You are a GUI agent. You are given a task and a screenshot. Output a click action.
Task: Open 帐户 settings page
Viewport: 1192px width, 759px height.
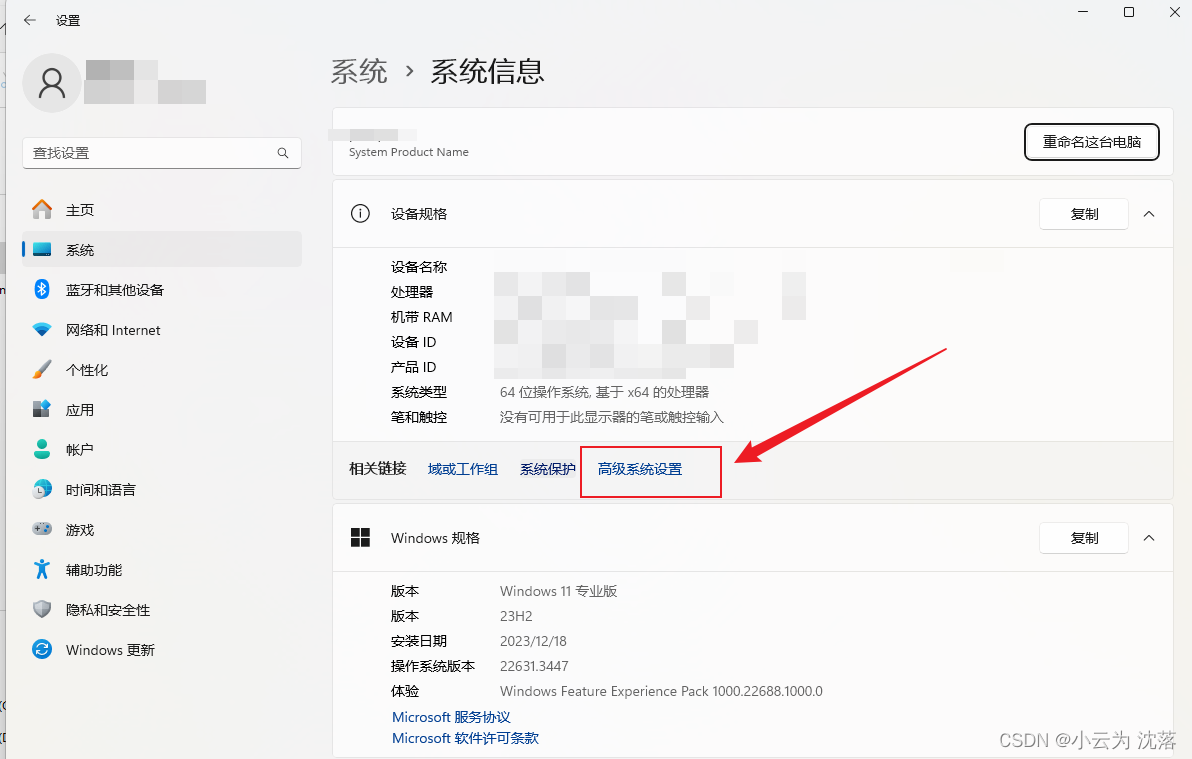162,449
